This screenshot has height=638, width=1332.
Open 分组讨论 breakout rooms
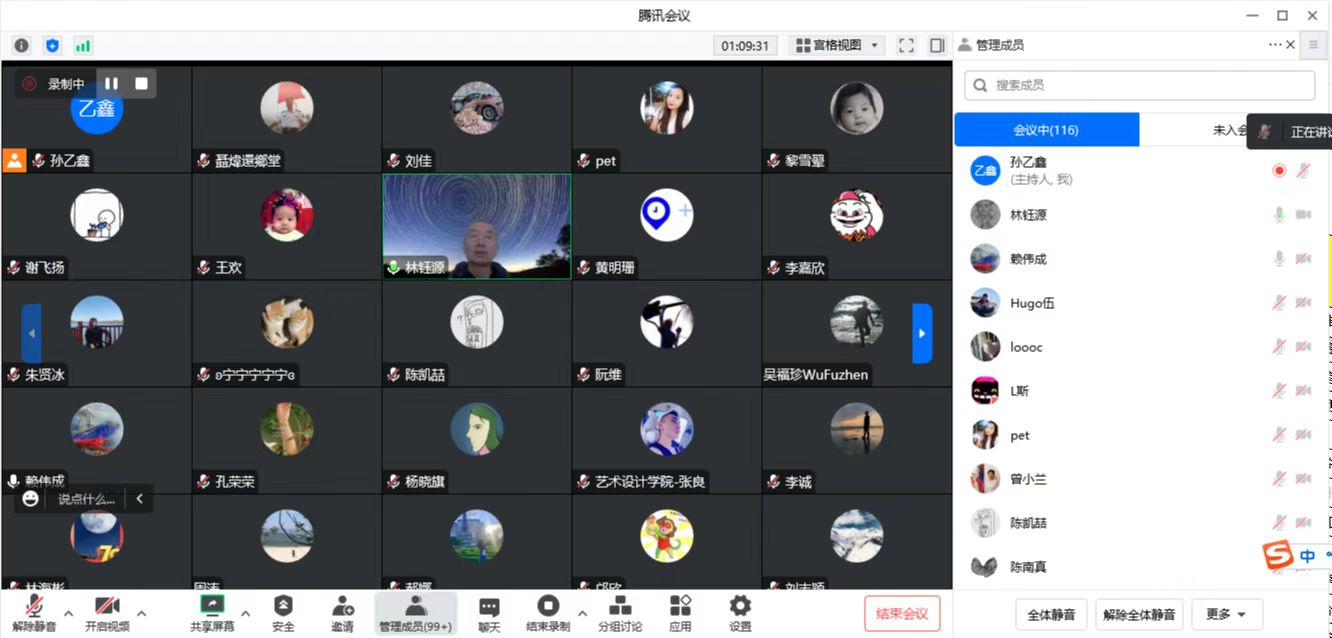[x=620, y=612]
